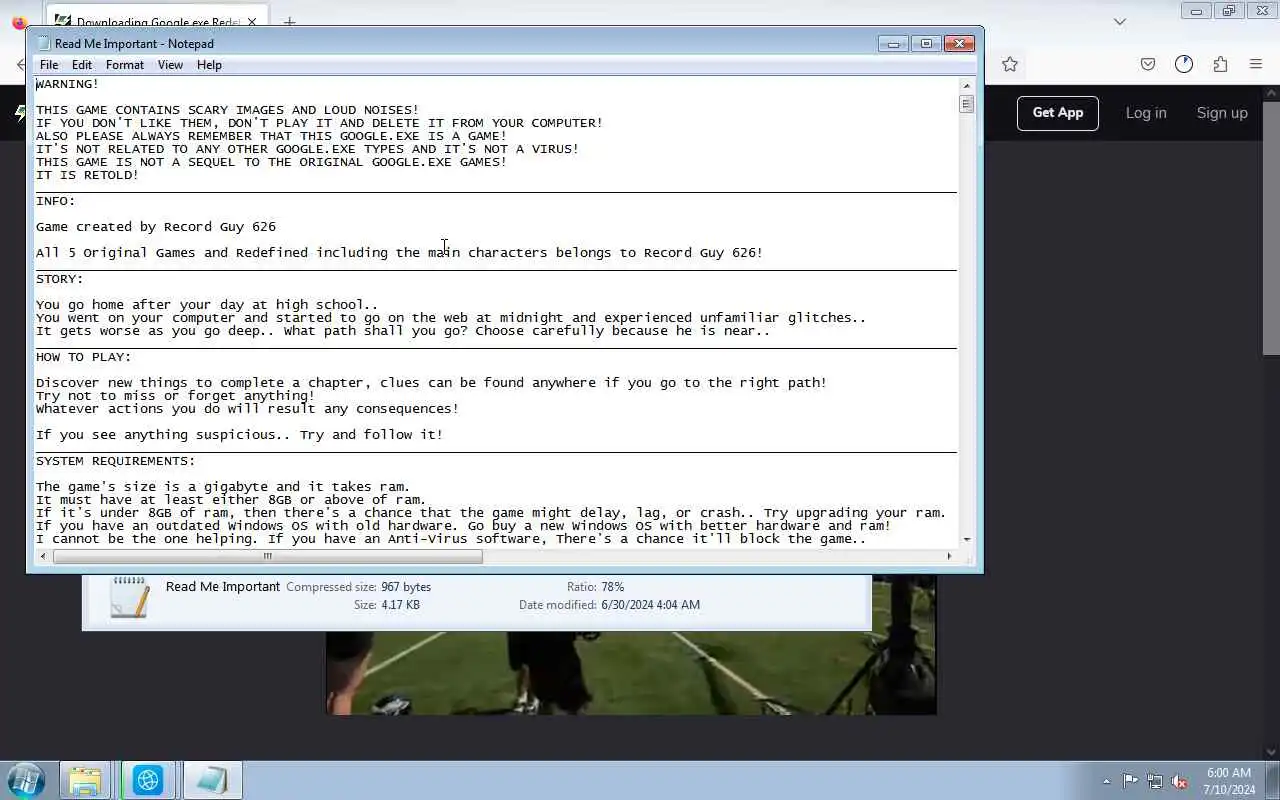Click the 'Compressed size: 967 bytes' value

click(406, 587)
